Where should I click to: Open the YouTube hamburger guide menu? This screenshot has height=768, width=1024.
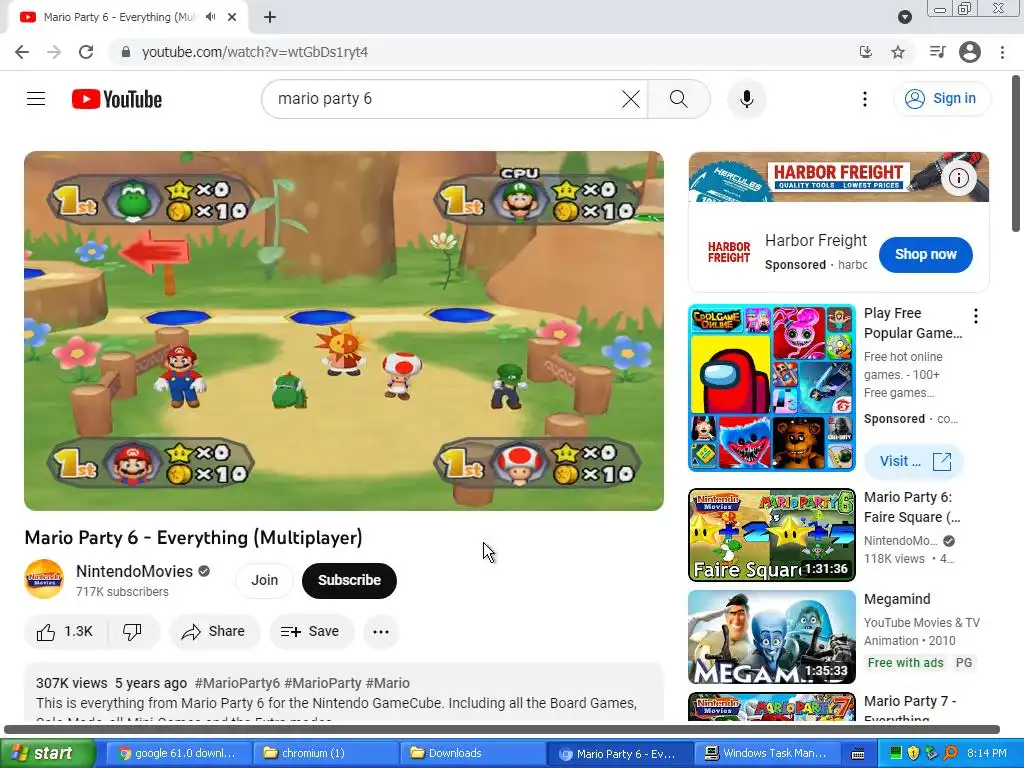(x=36, y=99)
